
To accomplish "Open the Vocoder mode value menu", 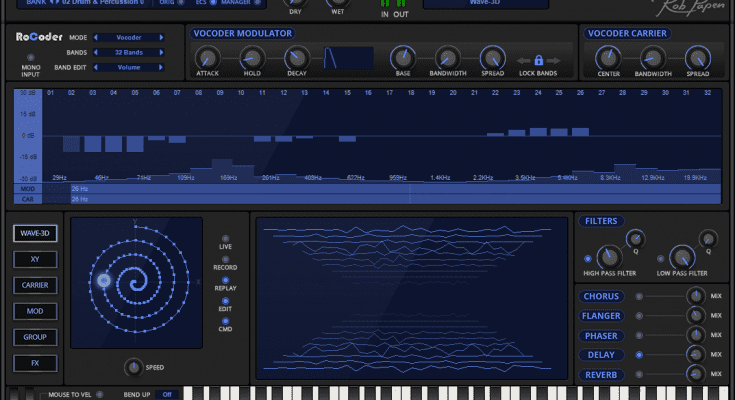I will tap(129, 38).
